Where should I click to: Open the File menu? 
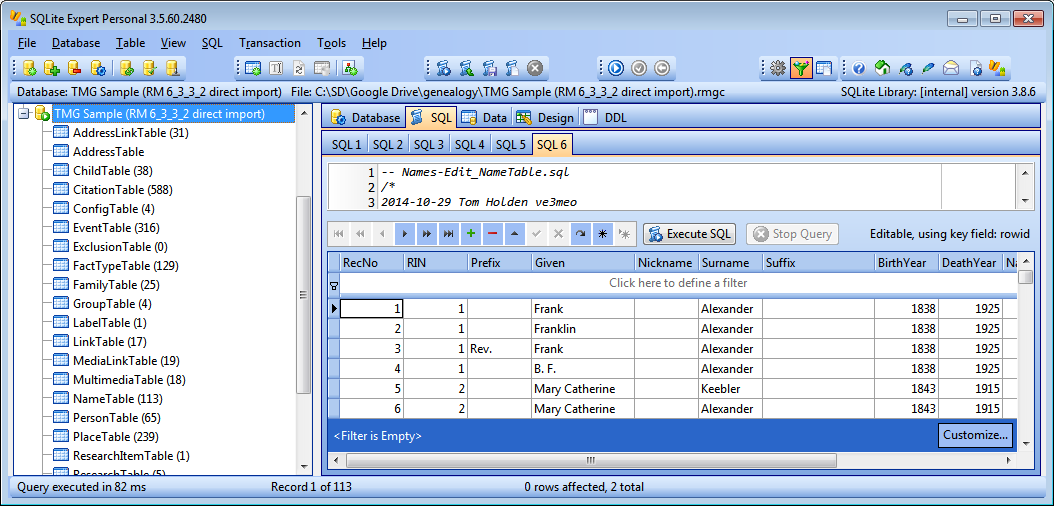(27, 43)
